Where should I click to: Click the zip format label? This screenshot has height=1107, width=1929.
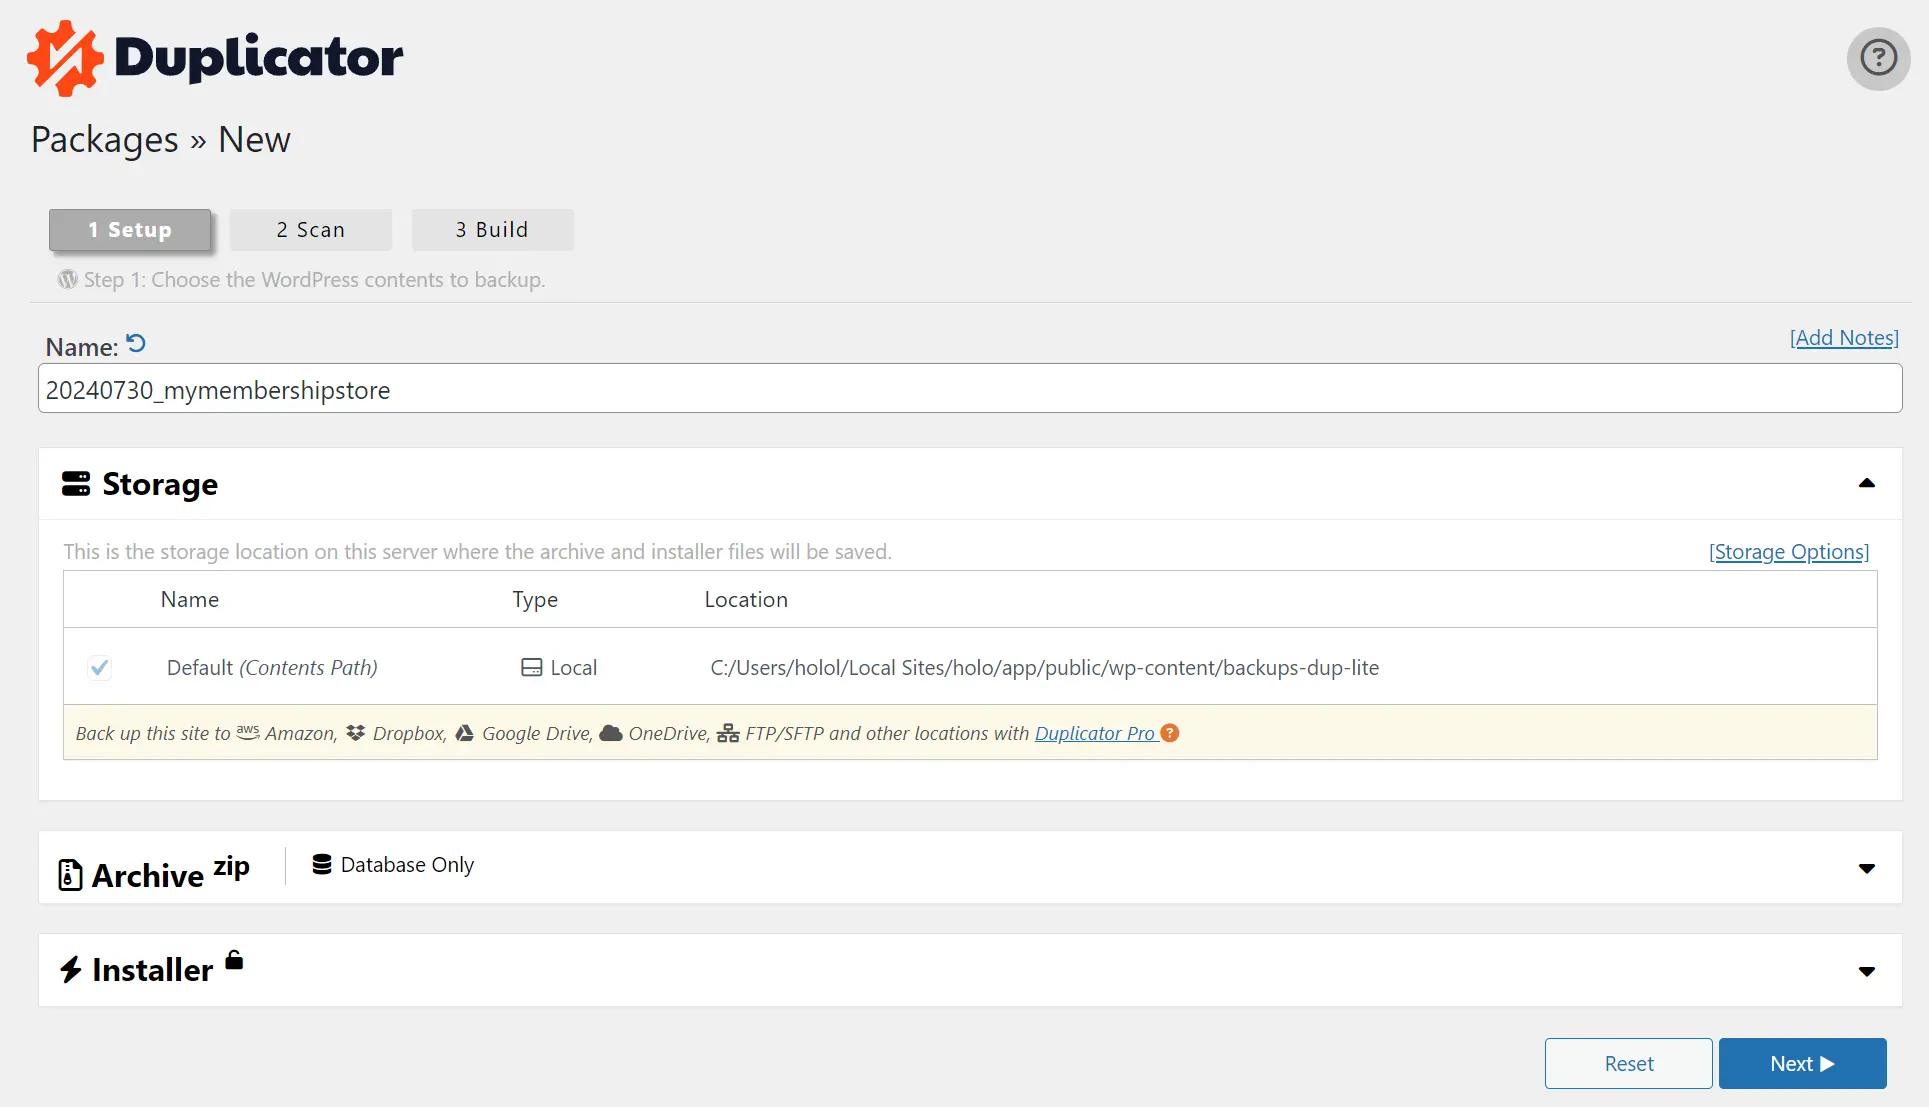tap(231, 866)
